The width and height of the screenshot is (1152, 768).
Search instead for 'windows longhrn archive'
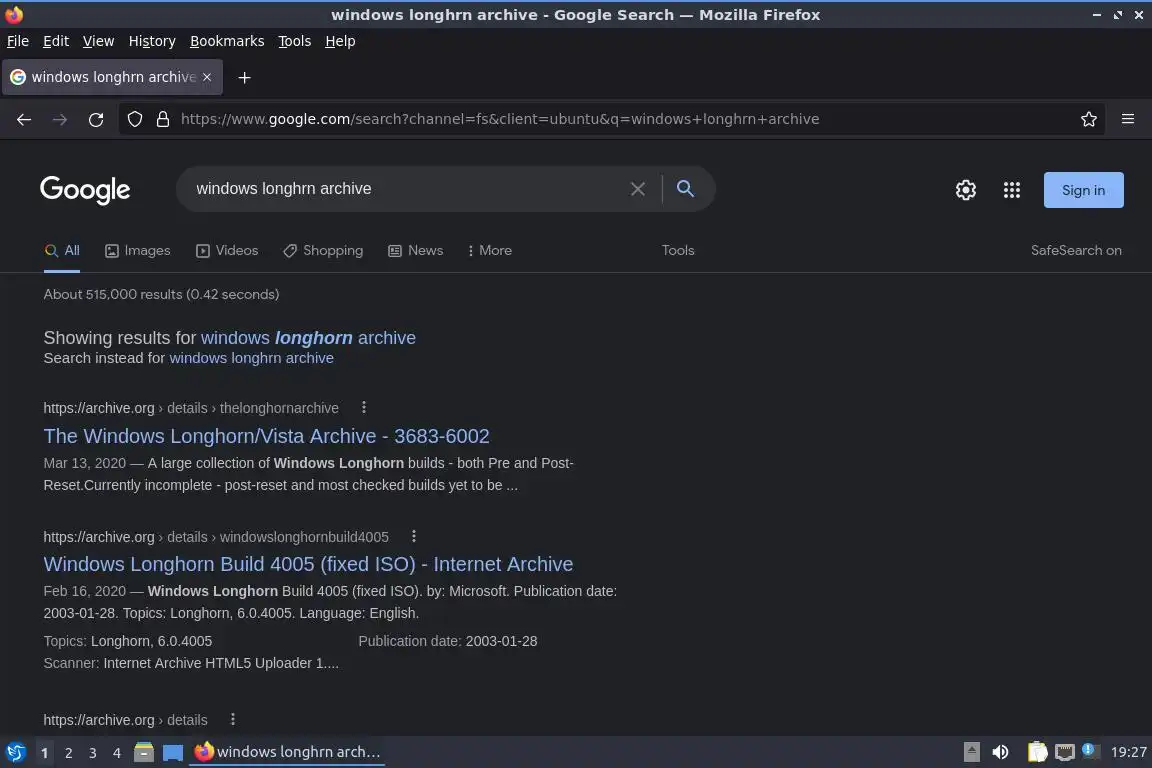251,358
